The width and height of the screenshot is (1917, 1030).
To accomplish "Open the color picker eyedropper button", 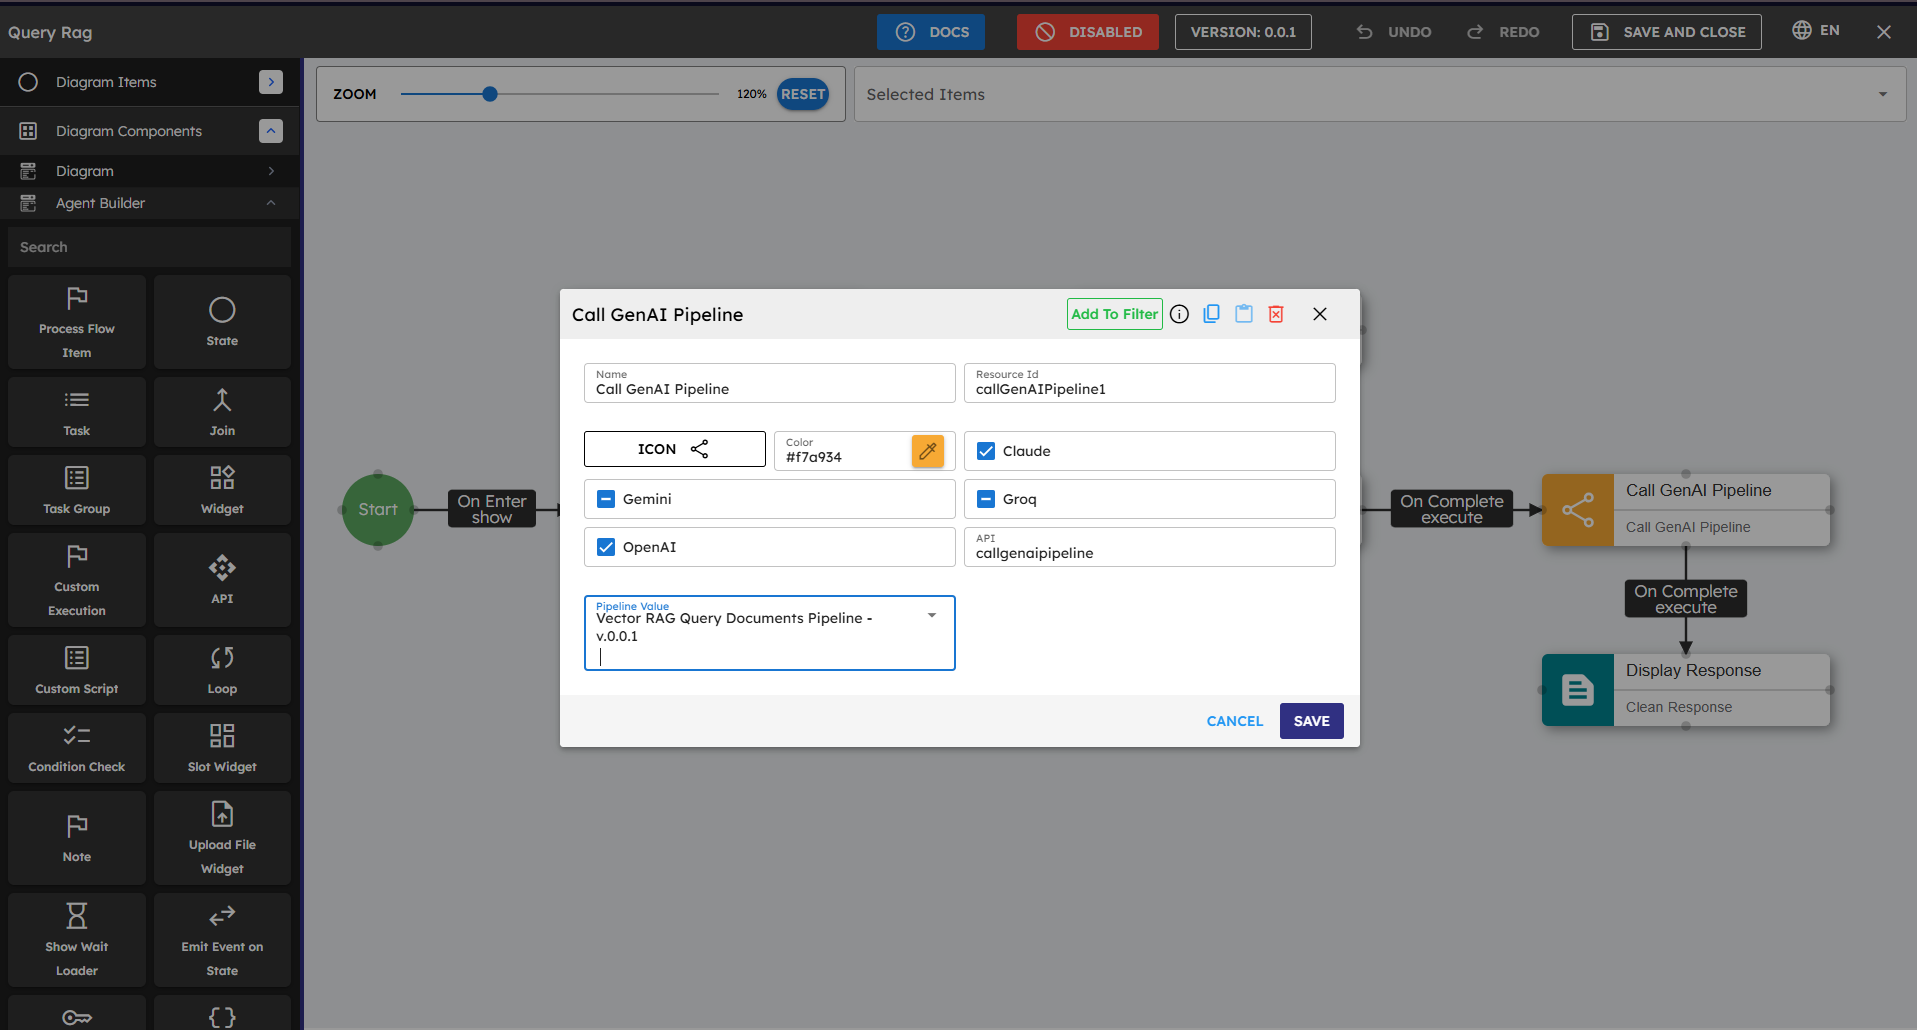I will click(x=927, y=451).
